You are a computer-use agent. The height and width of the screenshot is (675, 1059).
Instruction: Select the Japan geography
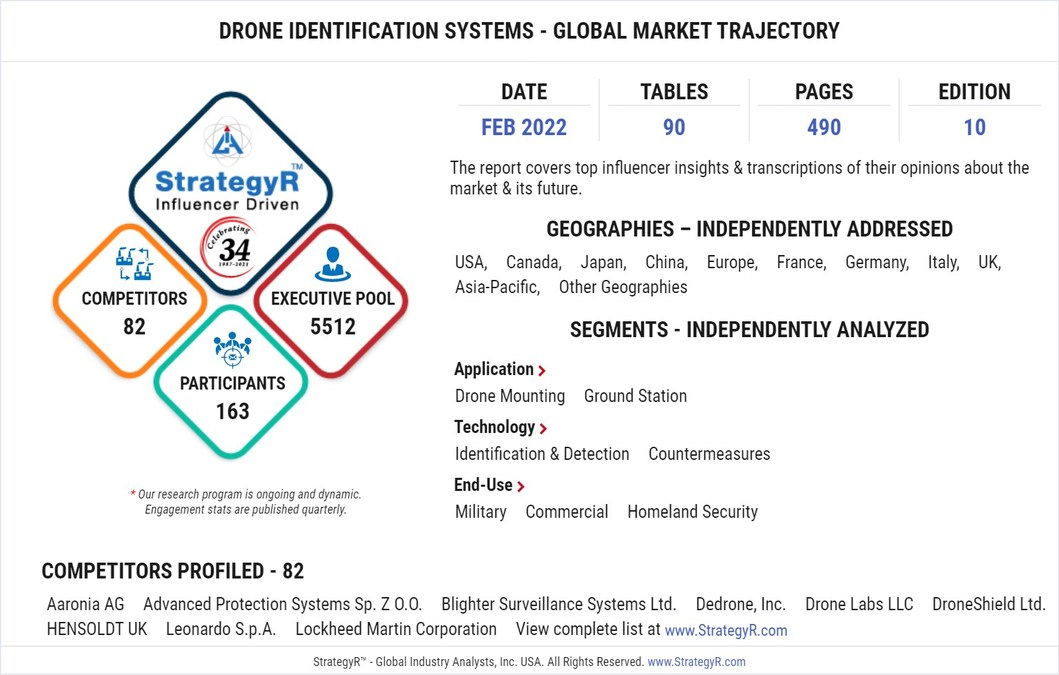tap(603, 262)
